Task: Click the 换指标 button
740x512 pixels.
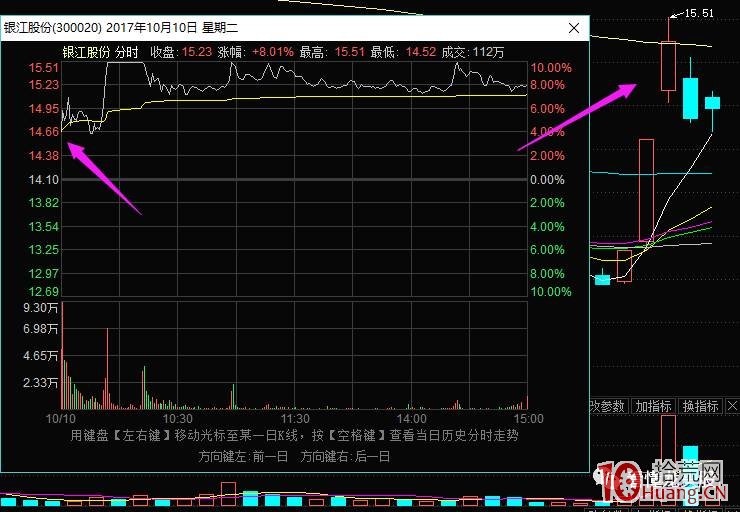Action: 700,406
